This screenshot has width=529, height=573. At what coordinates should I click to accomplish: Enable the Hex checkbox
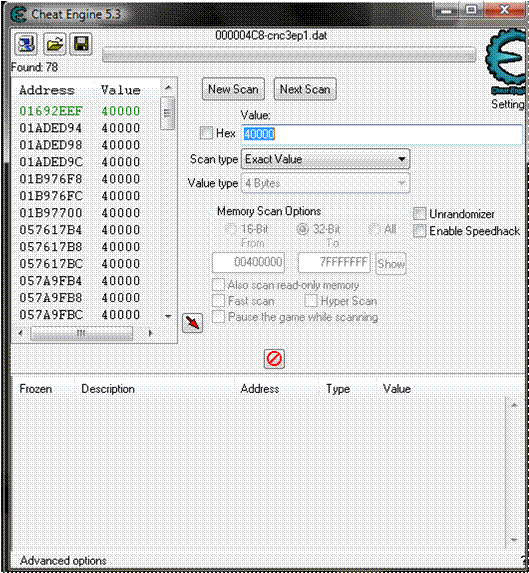click(x=206, y=133)
